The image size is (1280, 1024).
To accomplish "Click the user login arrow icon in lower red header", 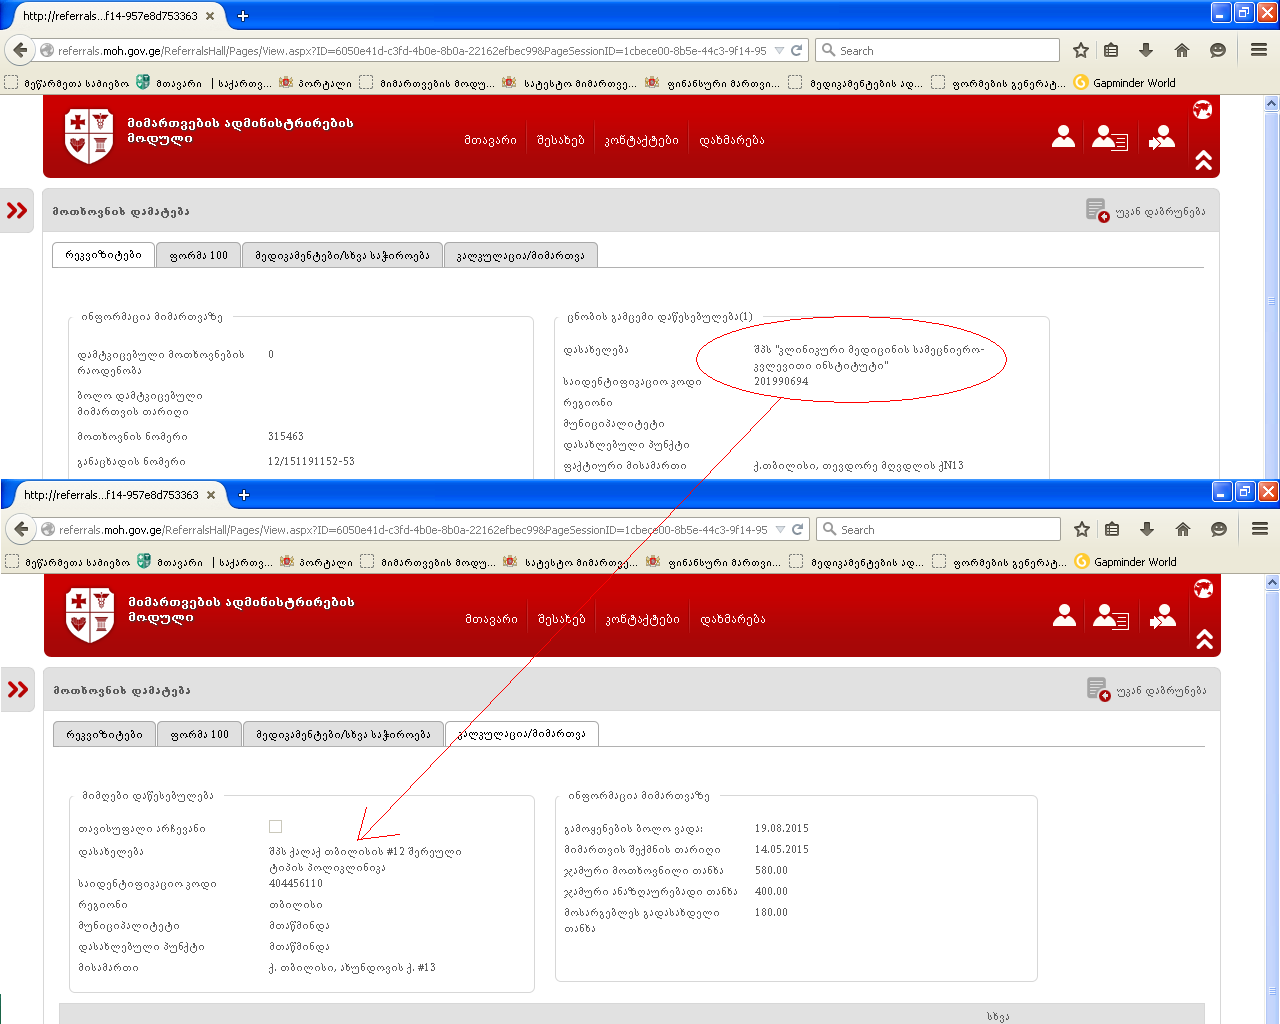I will pos(1162,616).
